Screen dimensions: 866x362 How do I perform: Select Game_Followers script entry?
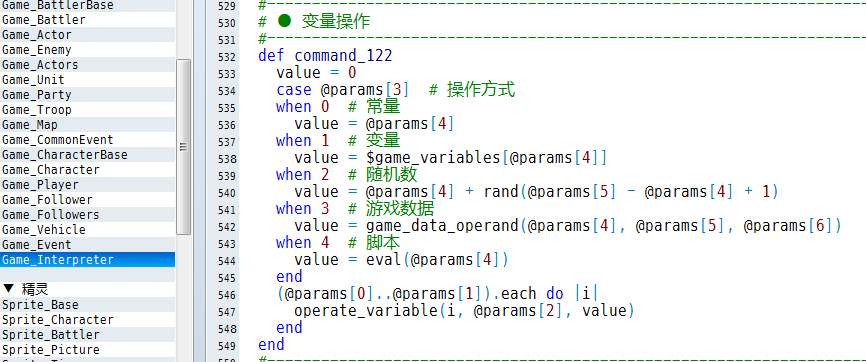pyautogui.click(x=87, y=214)
